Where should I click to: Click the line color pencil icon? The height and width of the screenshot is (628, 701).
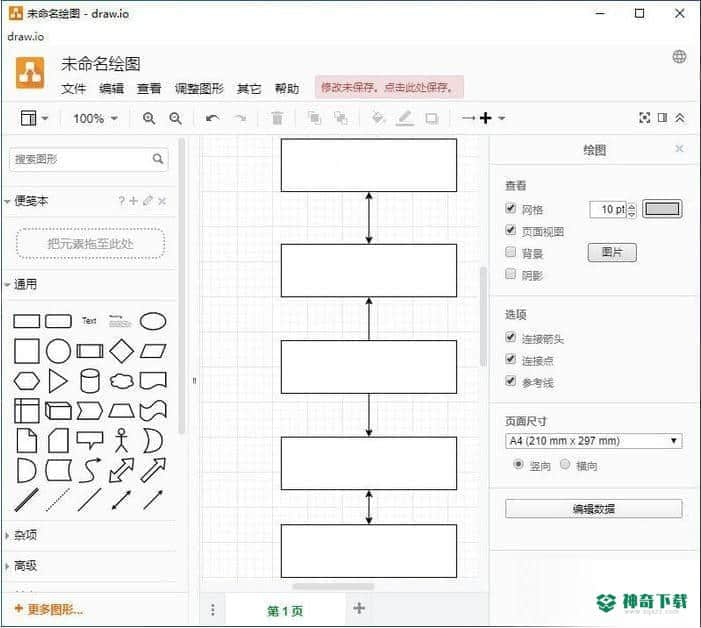click(405, 118)
